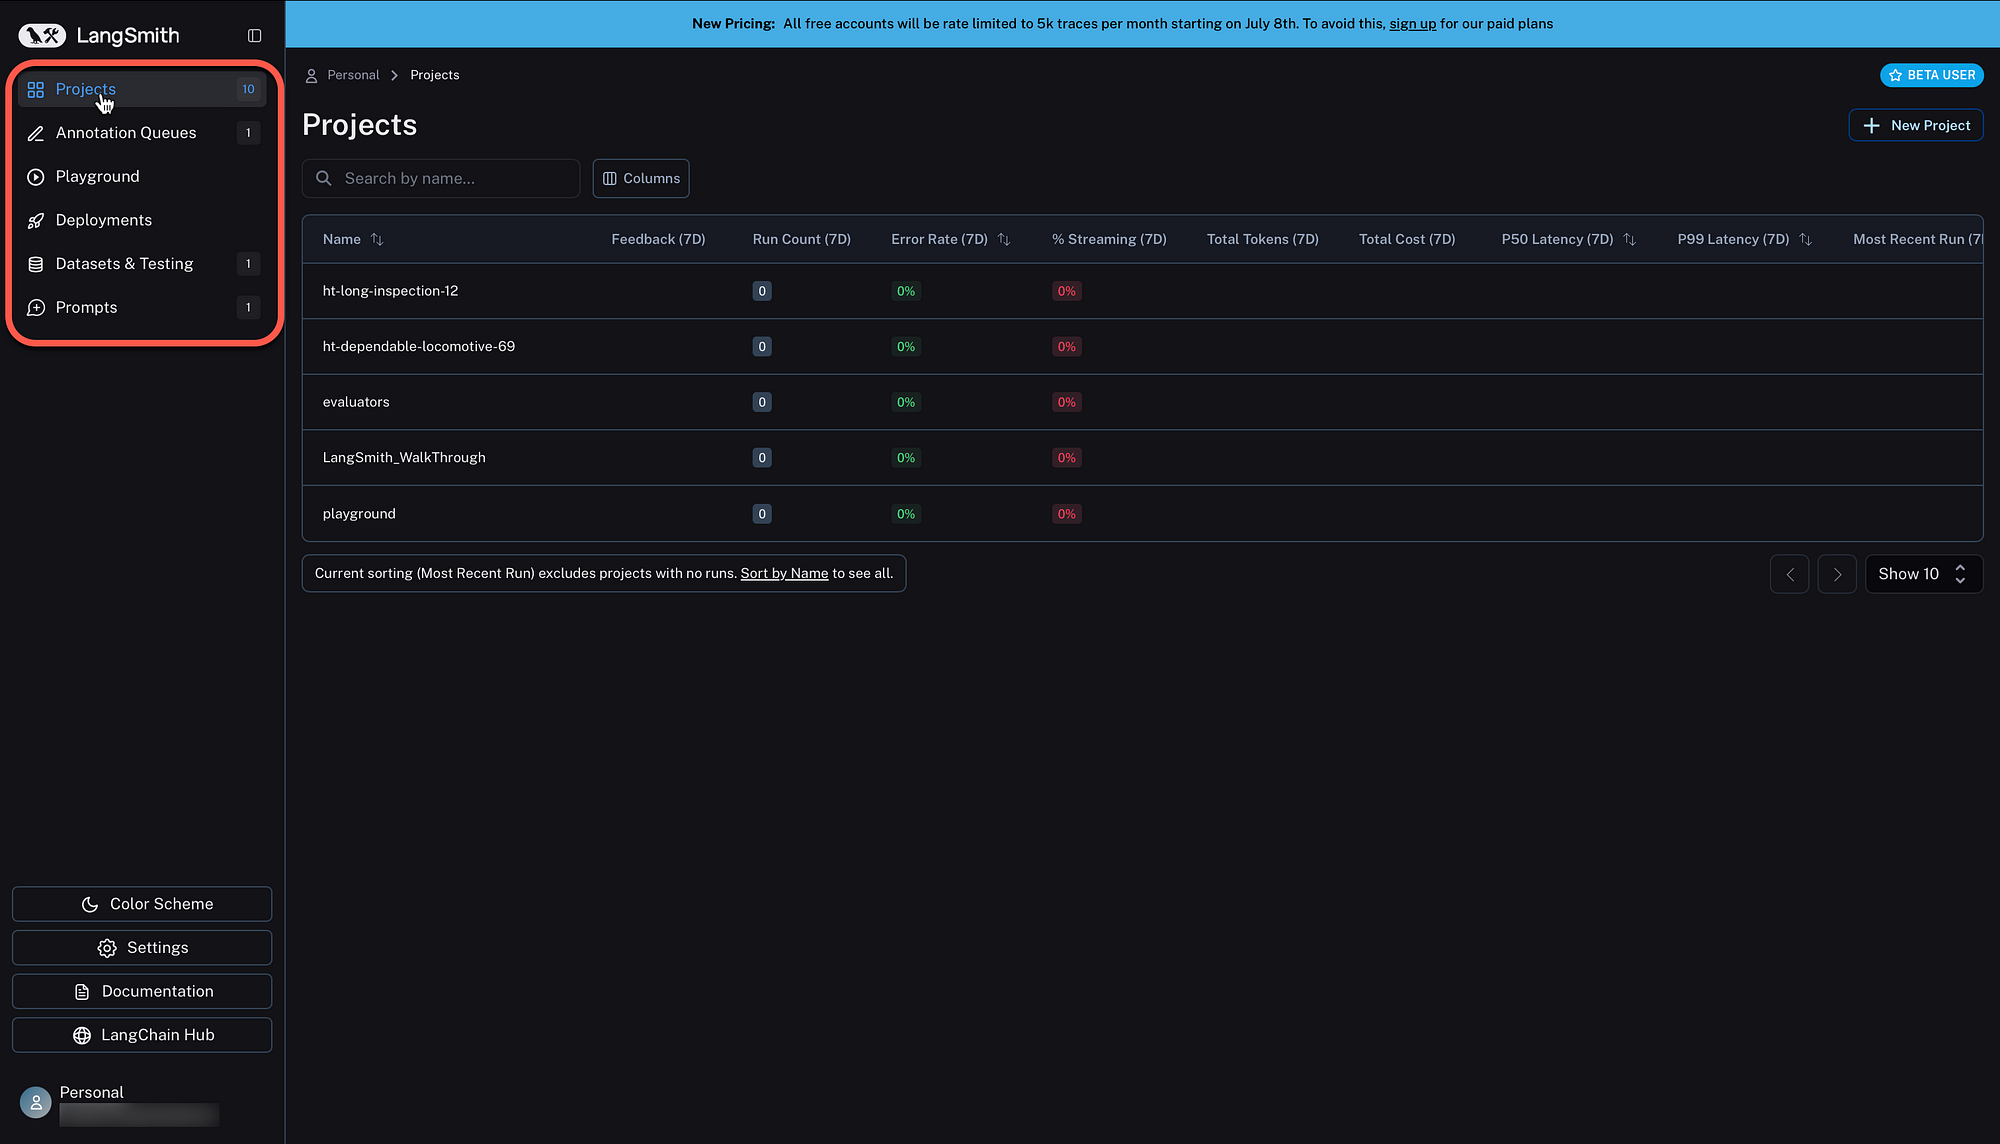The image size is (2000, 1144).
Task: Open the Documentation page
Action: point(142,991)
